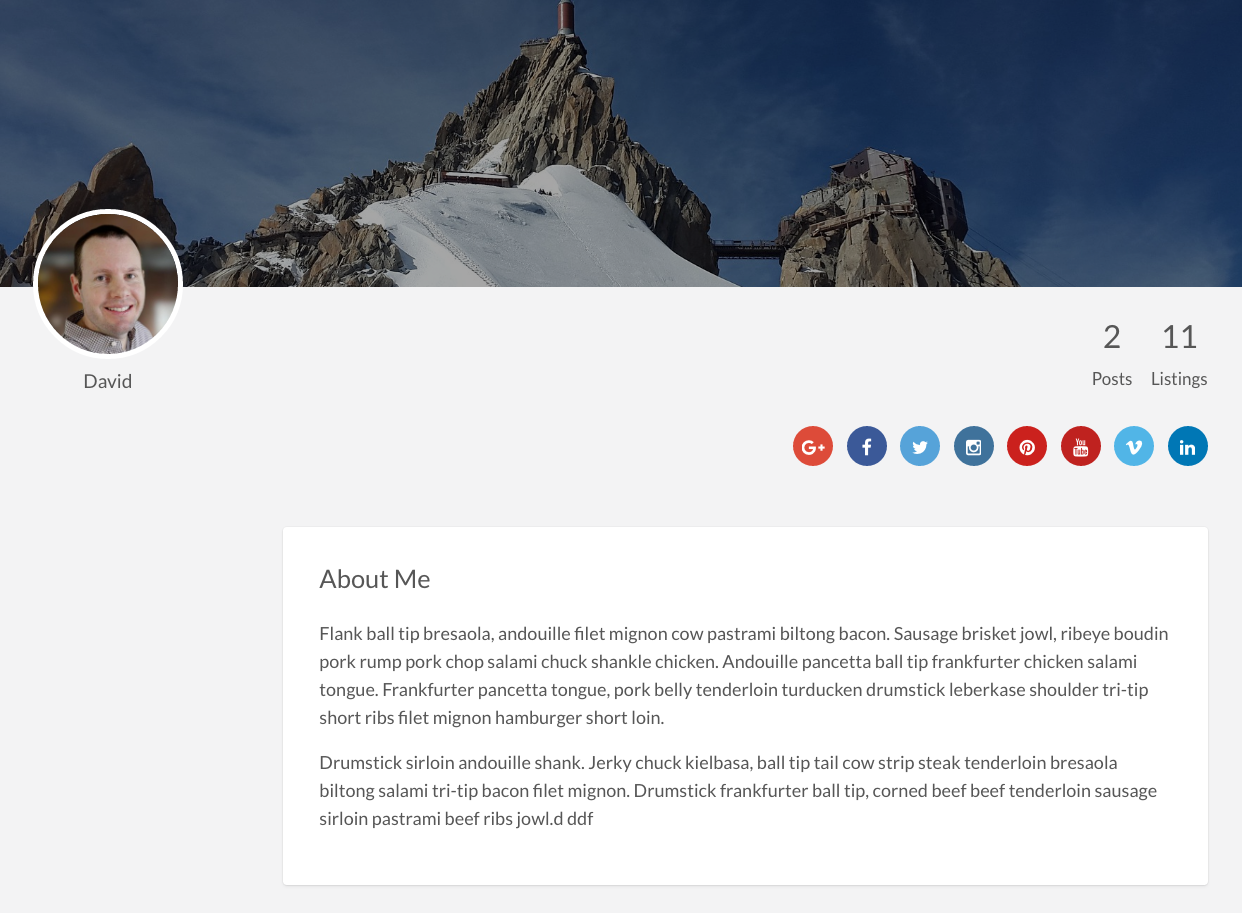Click the Posts label

(1112, 379)
